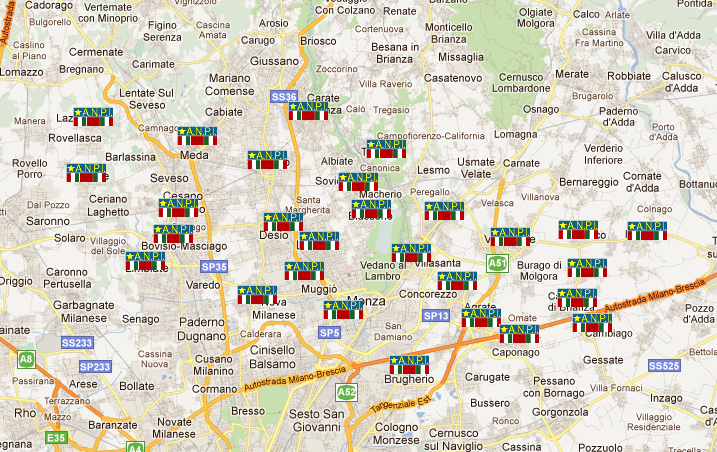The image size is (717, 452).
Task: Click the E35 road shield
Action: pyautogui.click(x=57, y=438)
